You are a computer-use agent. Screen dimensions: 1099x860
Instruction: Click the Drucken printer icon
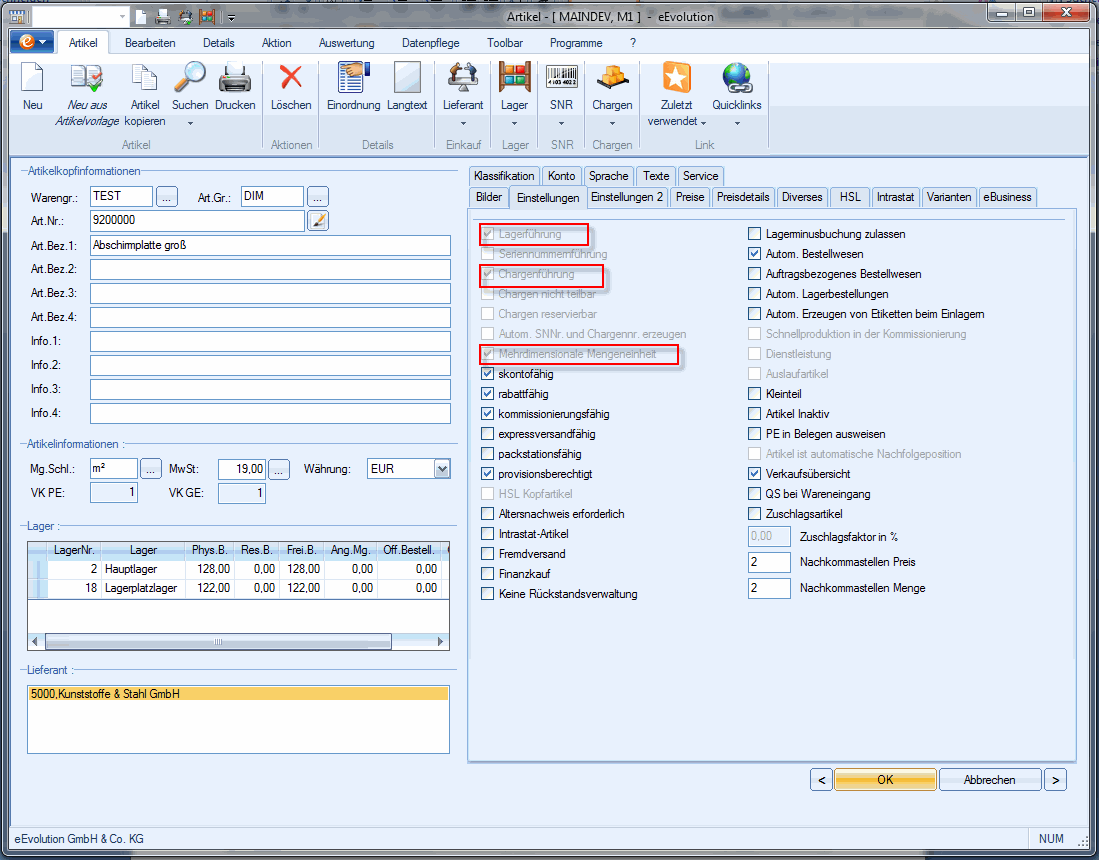235,80
